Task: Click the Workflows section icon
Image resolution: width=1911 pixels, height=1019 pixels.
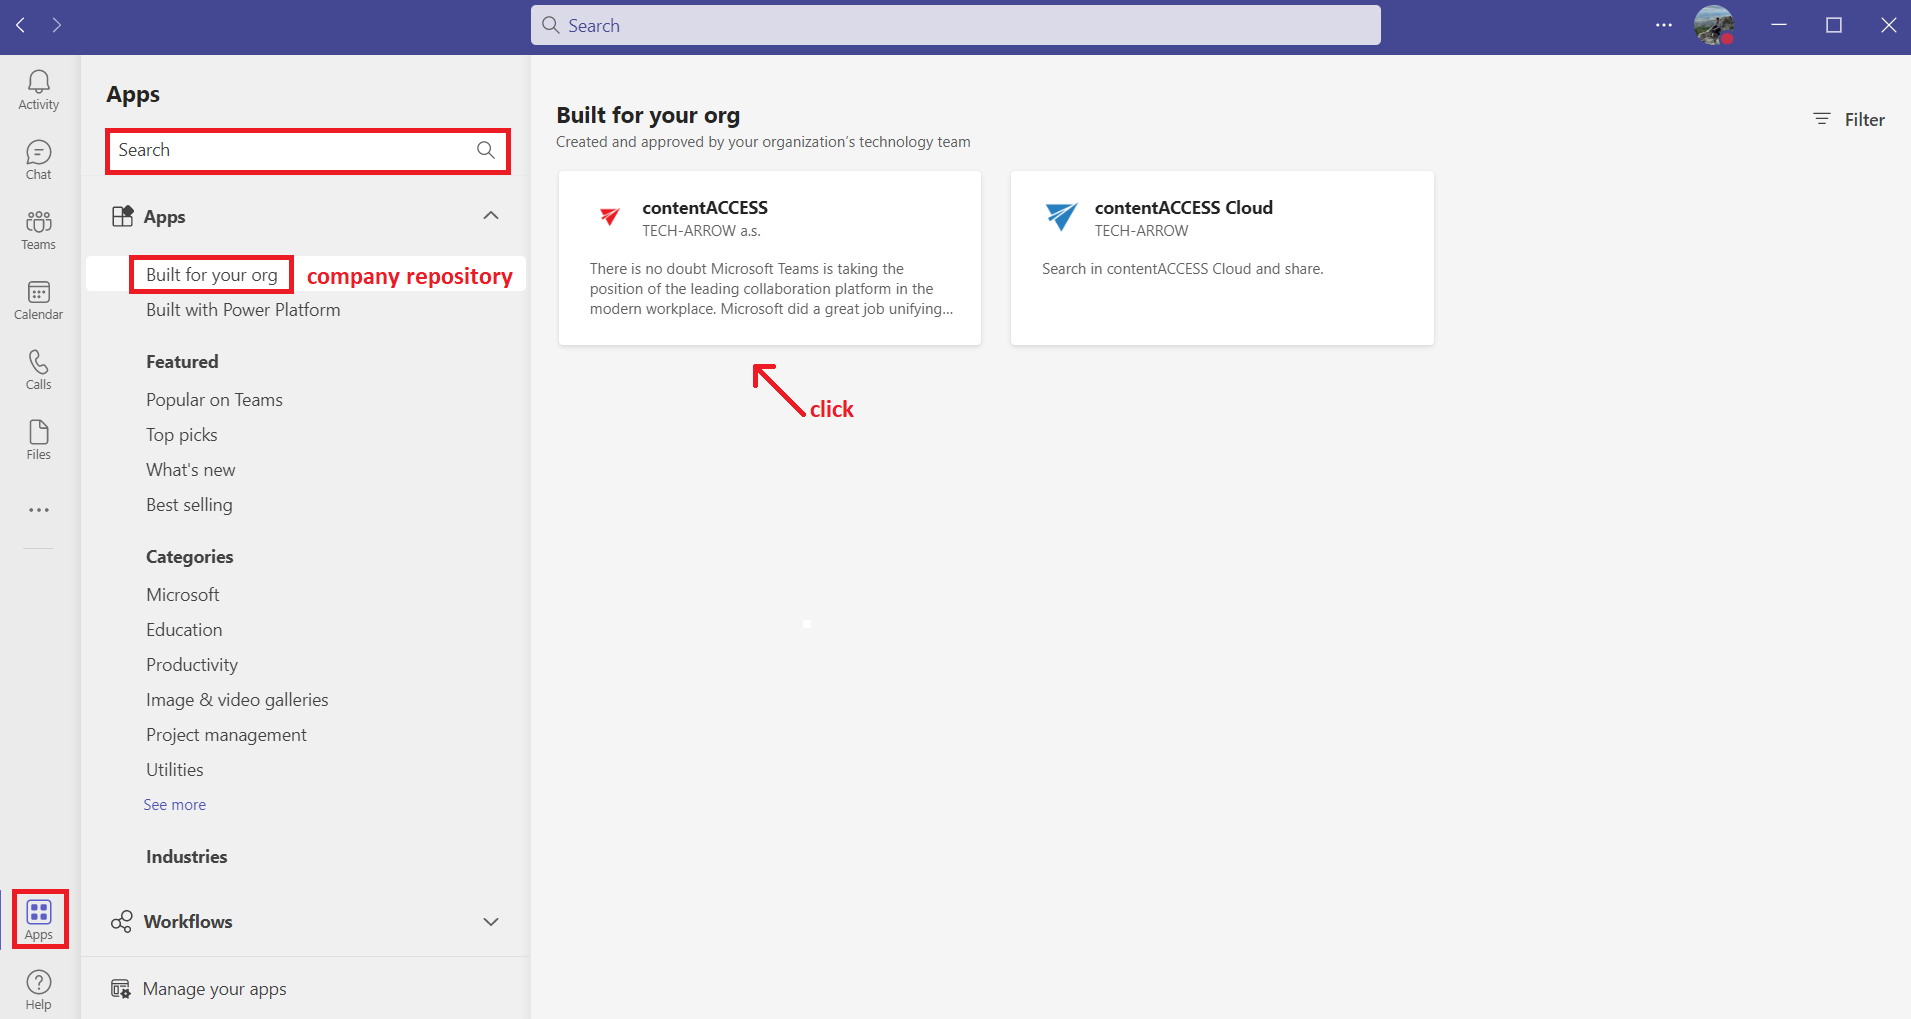Action: pyautogui.click(x=122, y=921)
